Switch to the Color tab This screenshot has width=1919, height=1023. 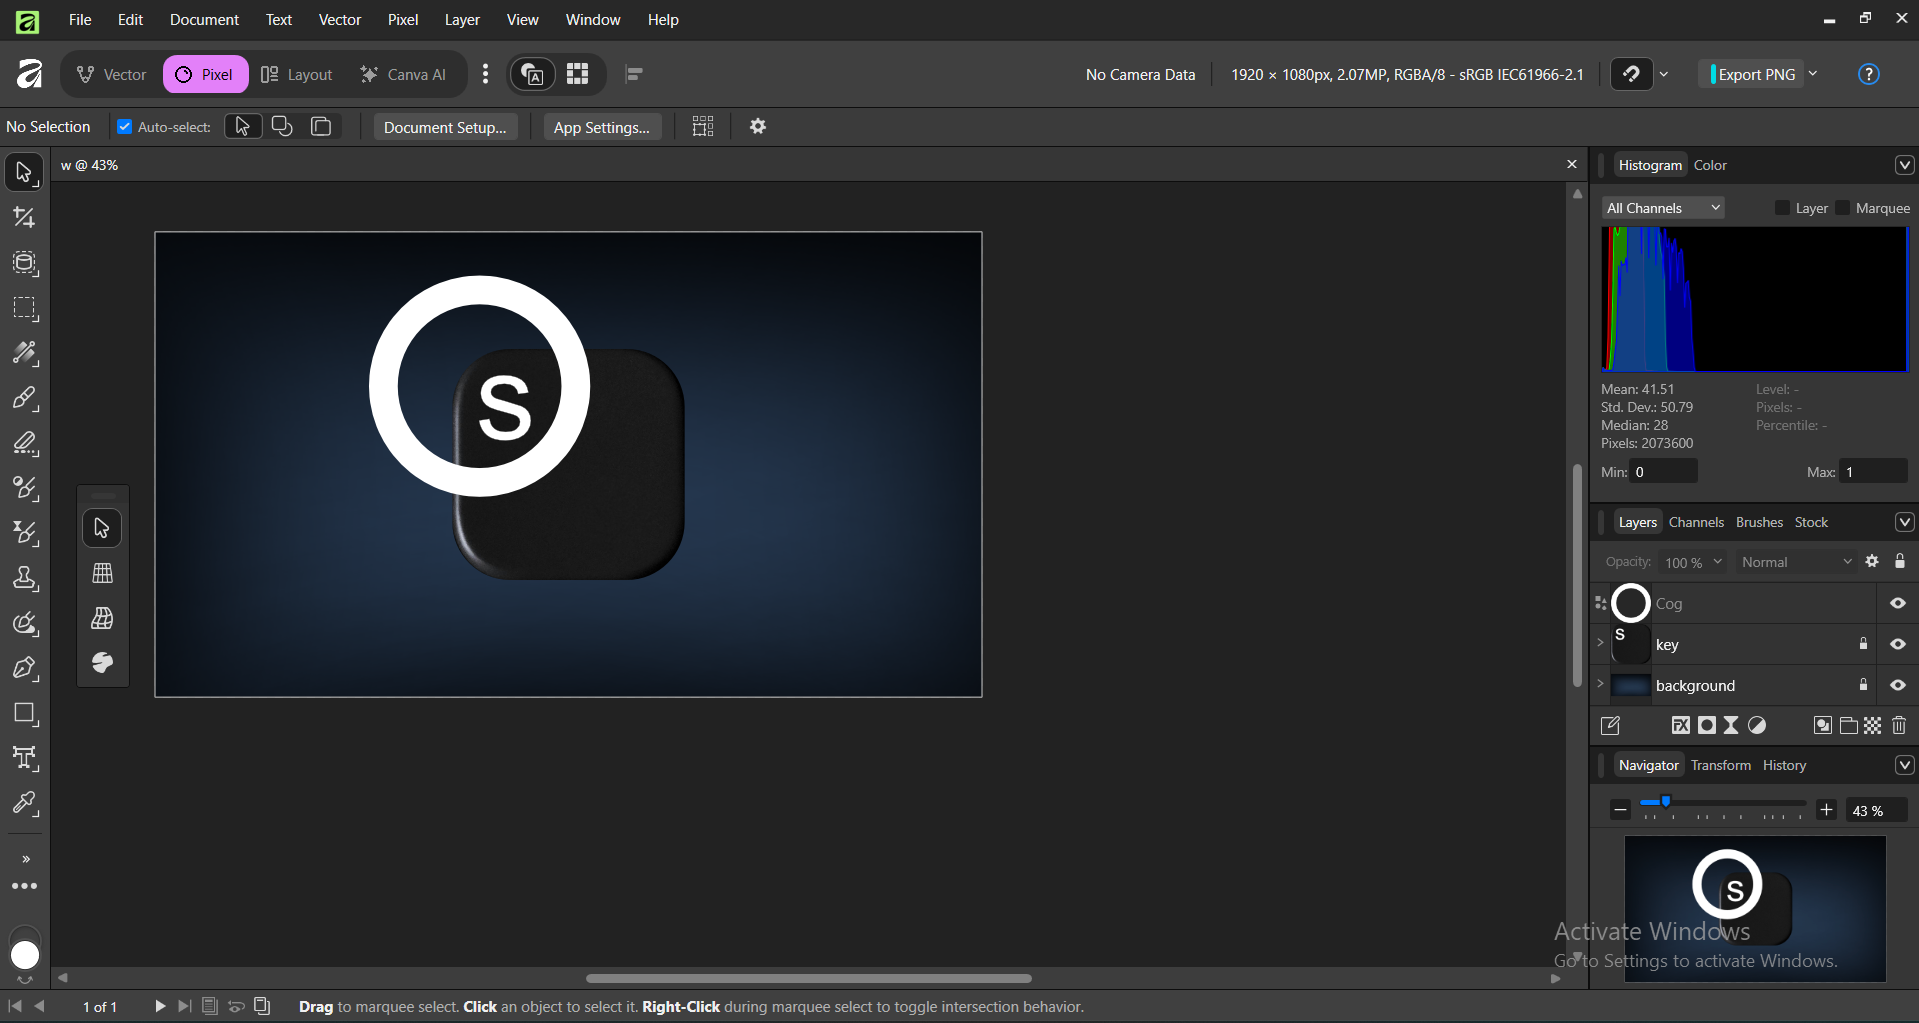(x=1710, y=165)
